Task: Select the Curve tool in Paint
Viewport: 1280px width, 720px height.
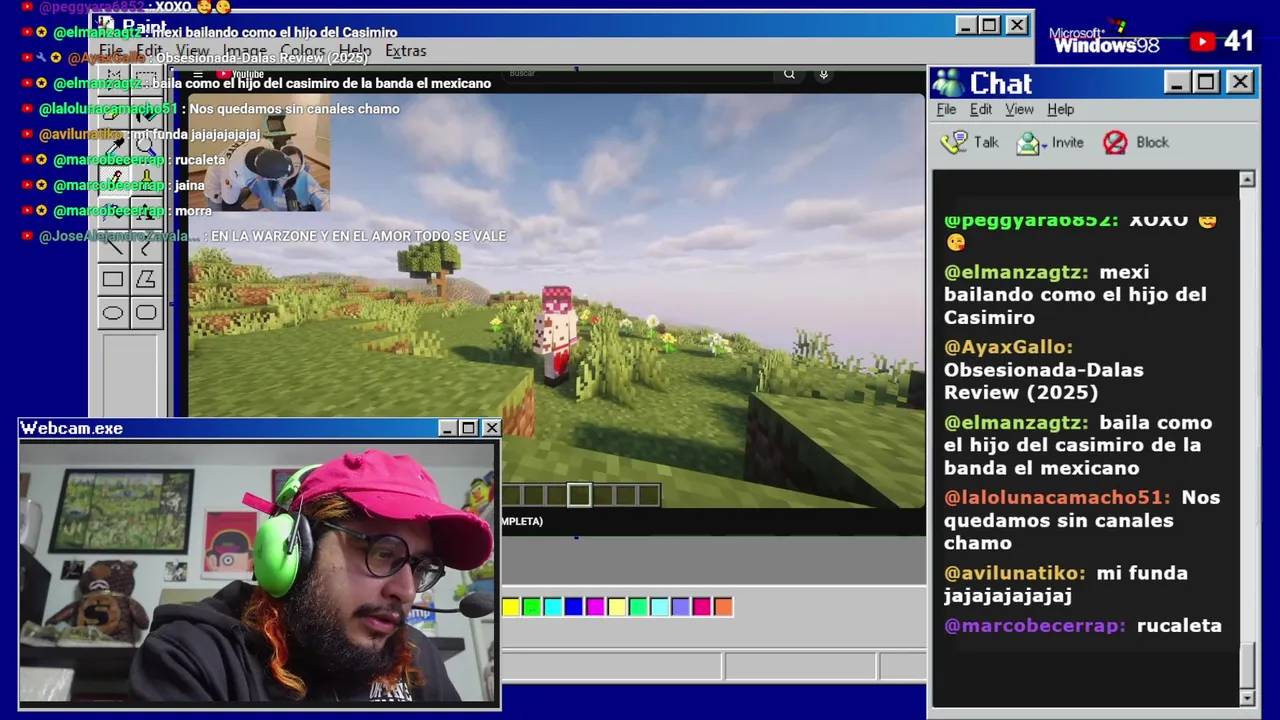Action: tap(146, 246)
